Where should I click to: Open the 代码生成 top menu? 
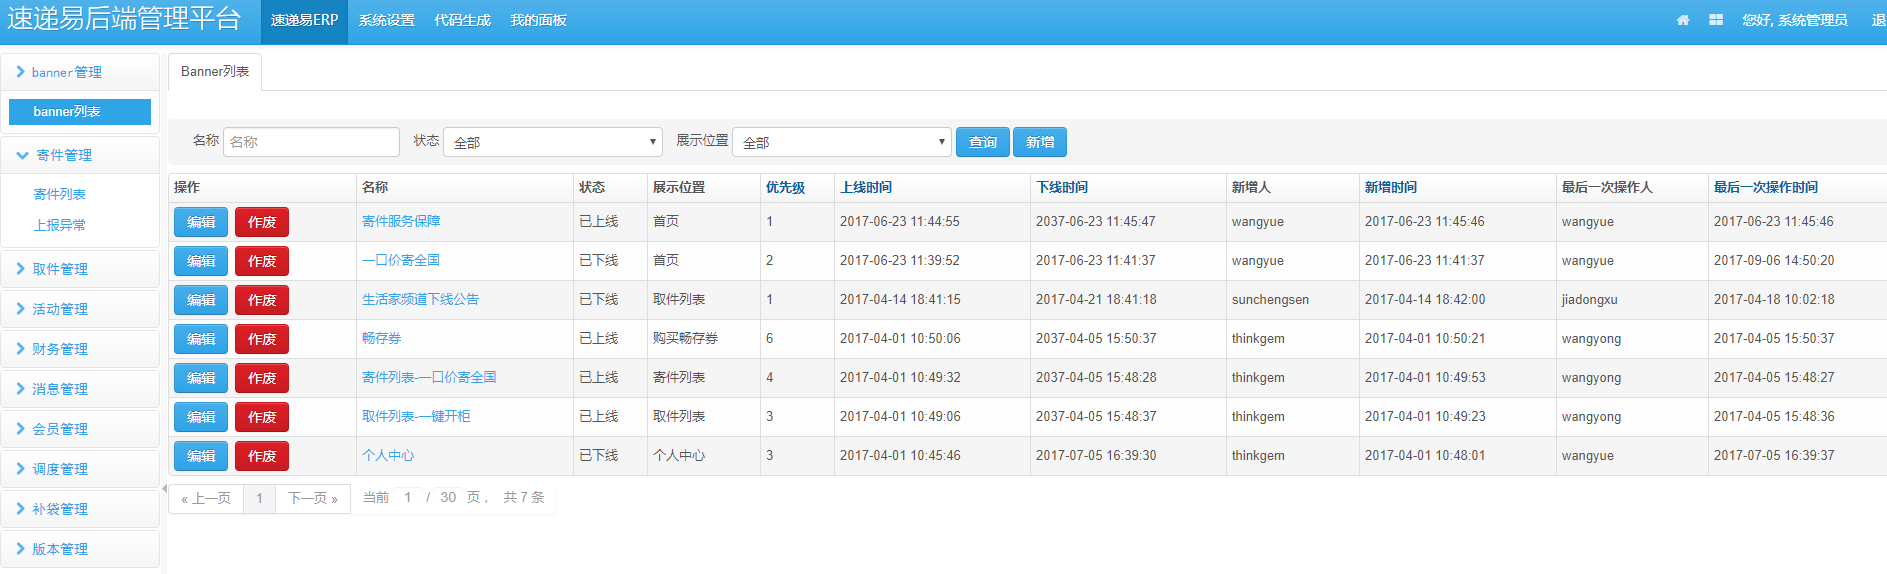462,21
